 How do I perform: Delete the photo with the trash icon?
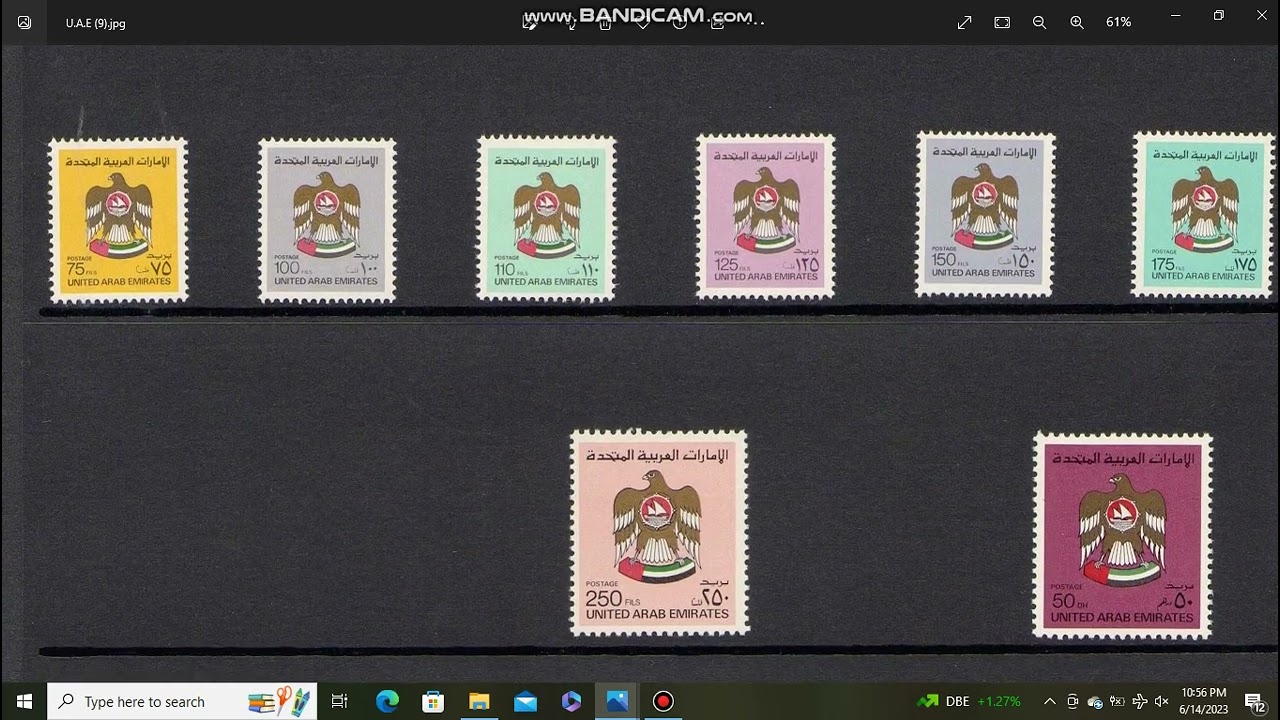pos(605,22)
